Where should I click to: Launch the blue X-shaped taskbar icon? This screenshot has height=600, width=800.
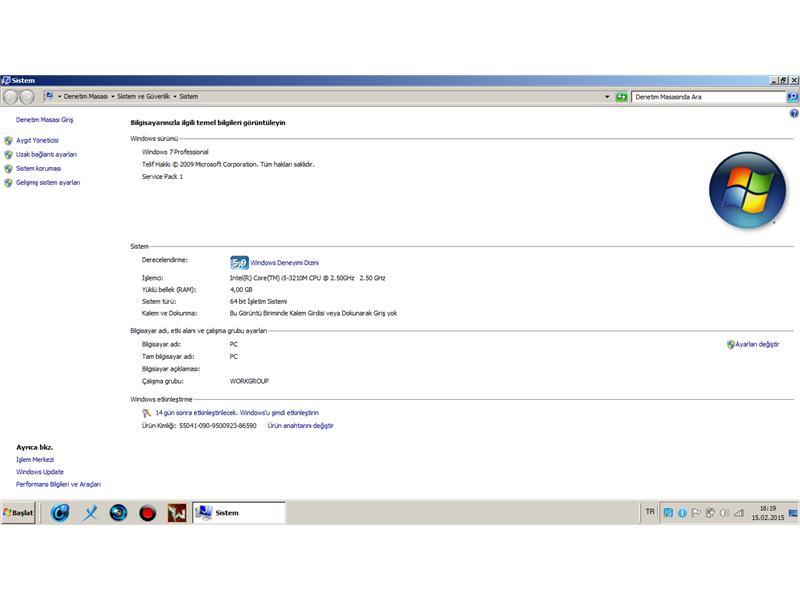click(90, 513)
